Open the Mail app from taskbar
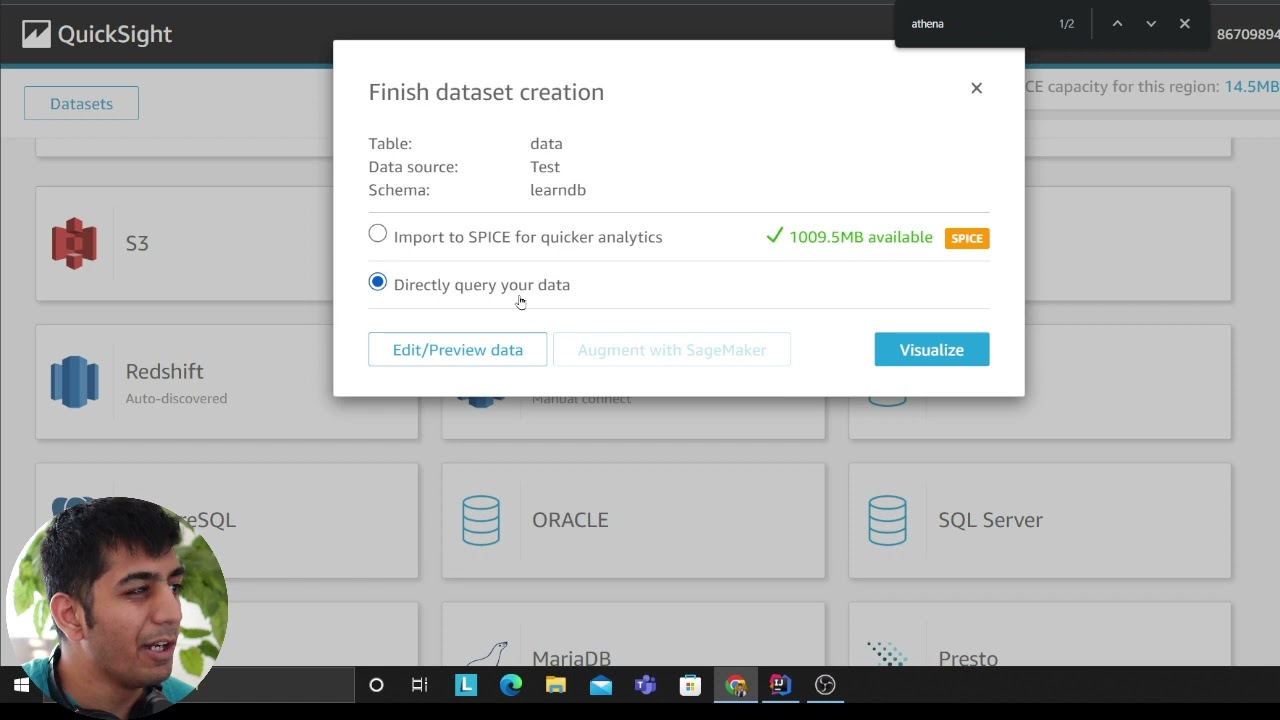This screenshot has height=720, width=1280. 600,685
